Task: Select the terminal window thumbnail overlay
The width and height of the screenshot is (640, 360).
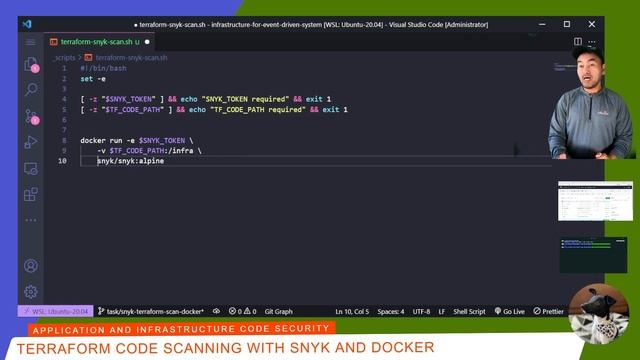Action: click(x=593, y=256)
